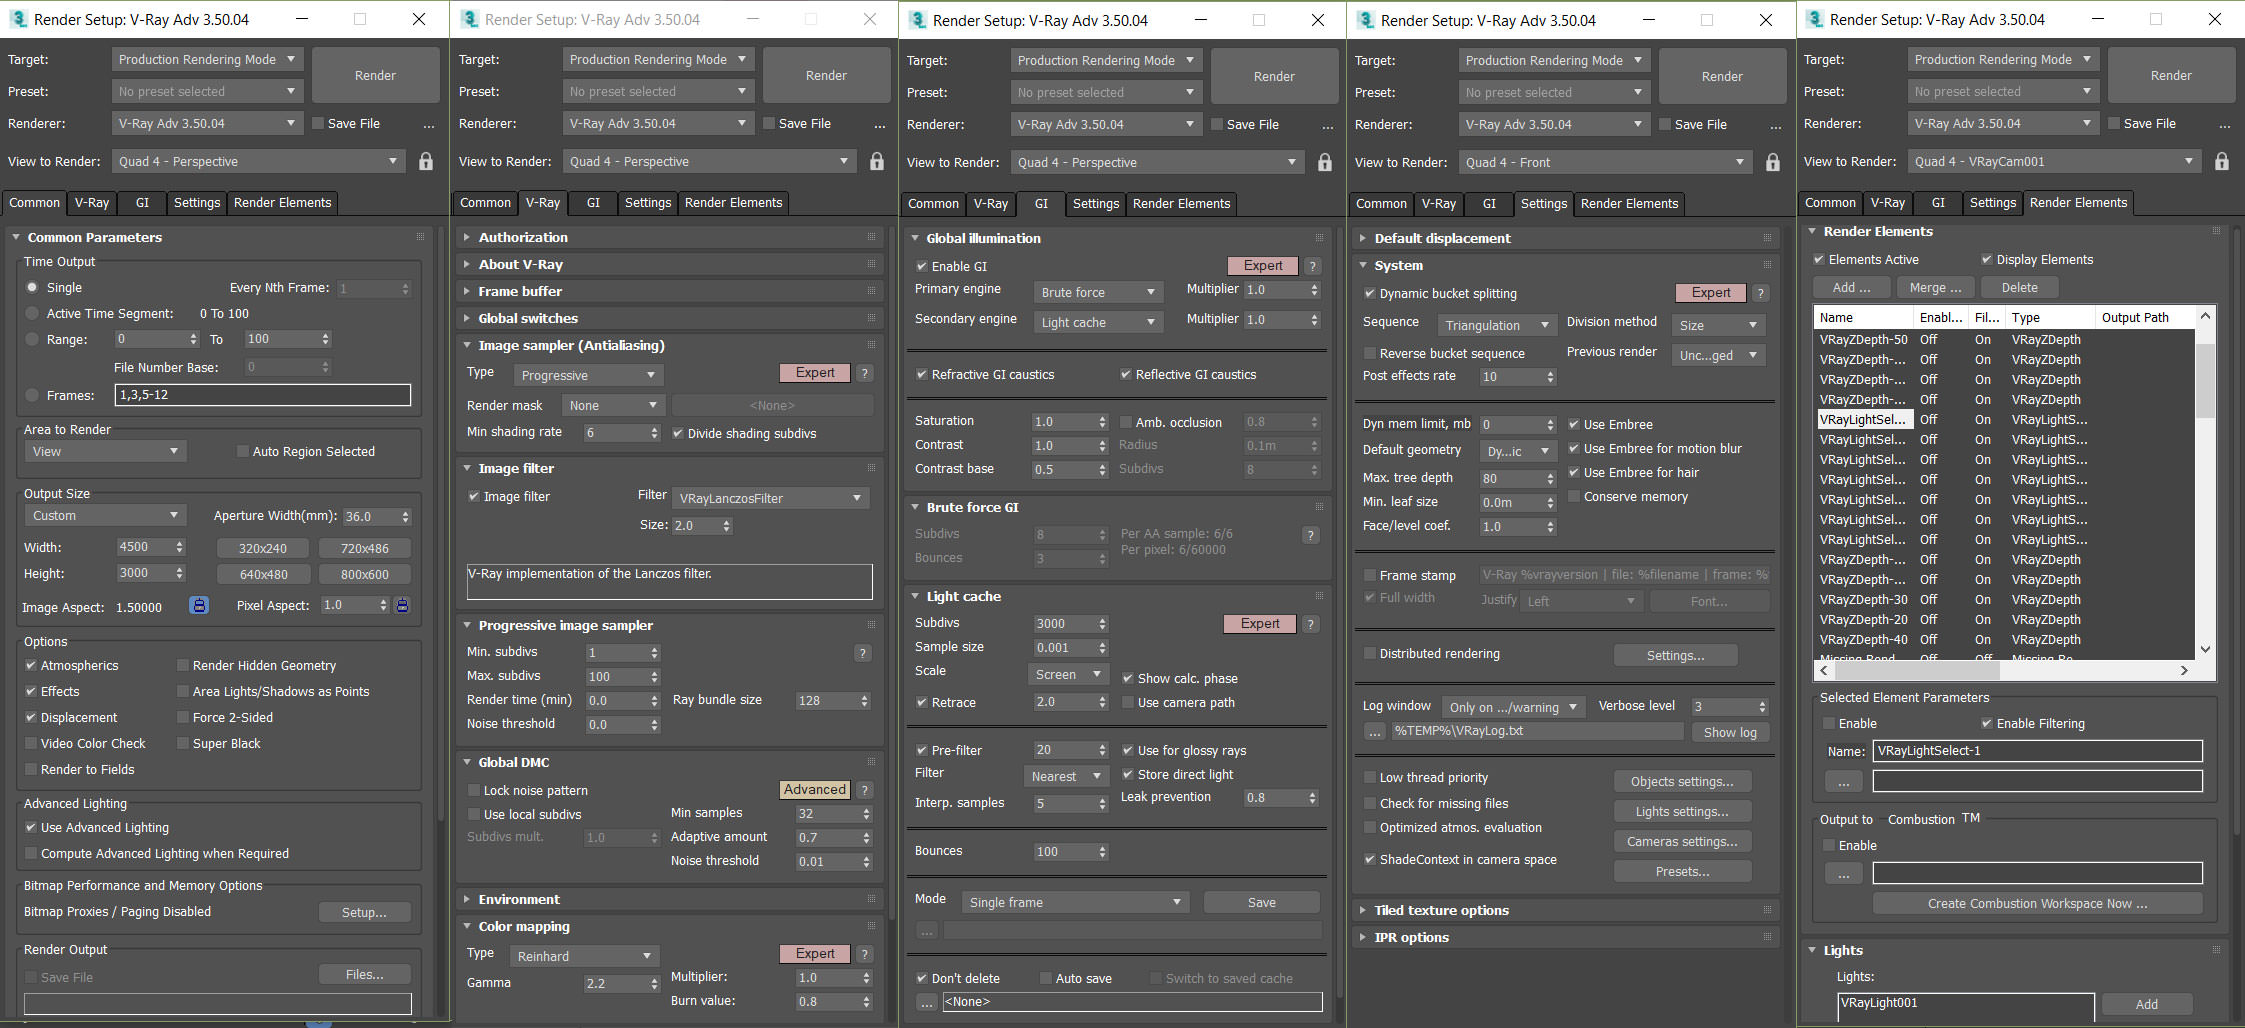Uncheck Elements Active

pyautogui.click(x=1819, y=259)
